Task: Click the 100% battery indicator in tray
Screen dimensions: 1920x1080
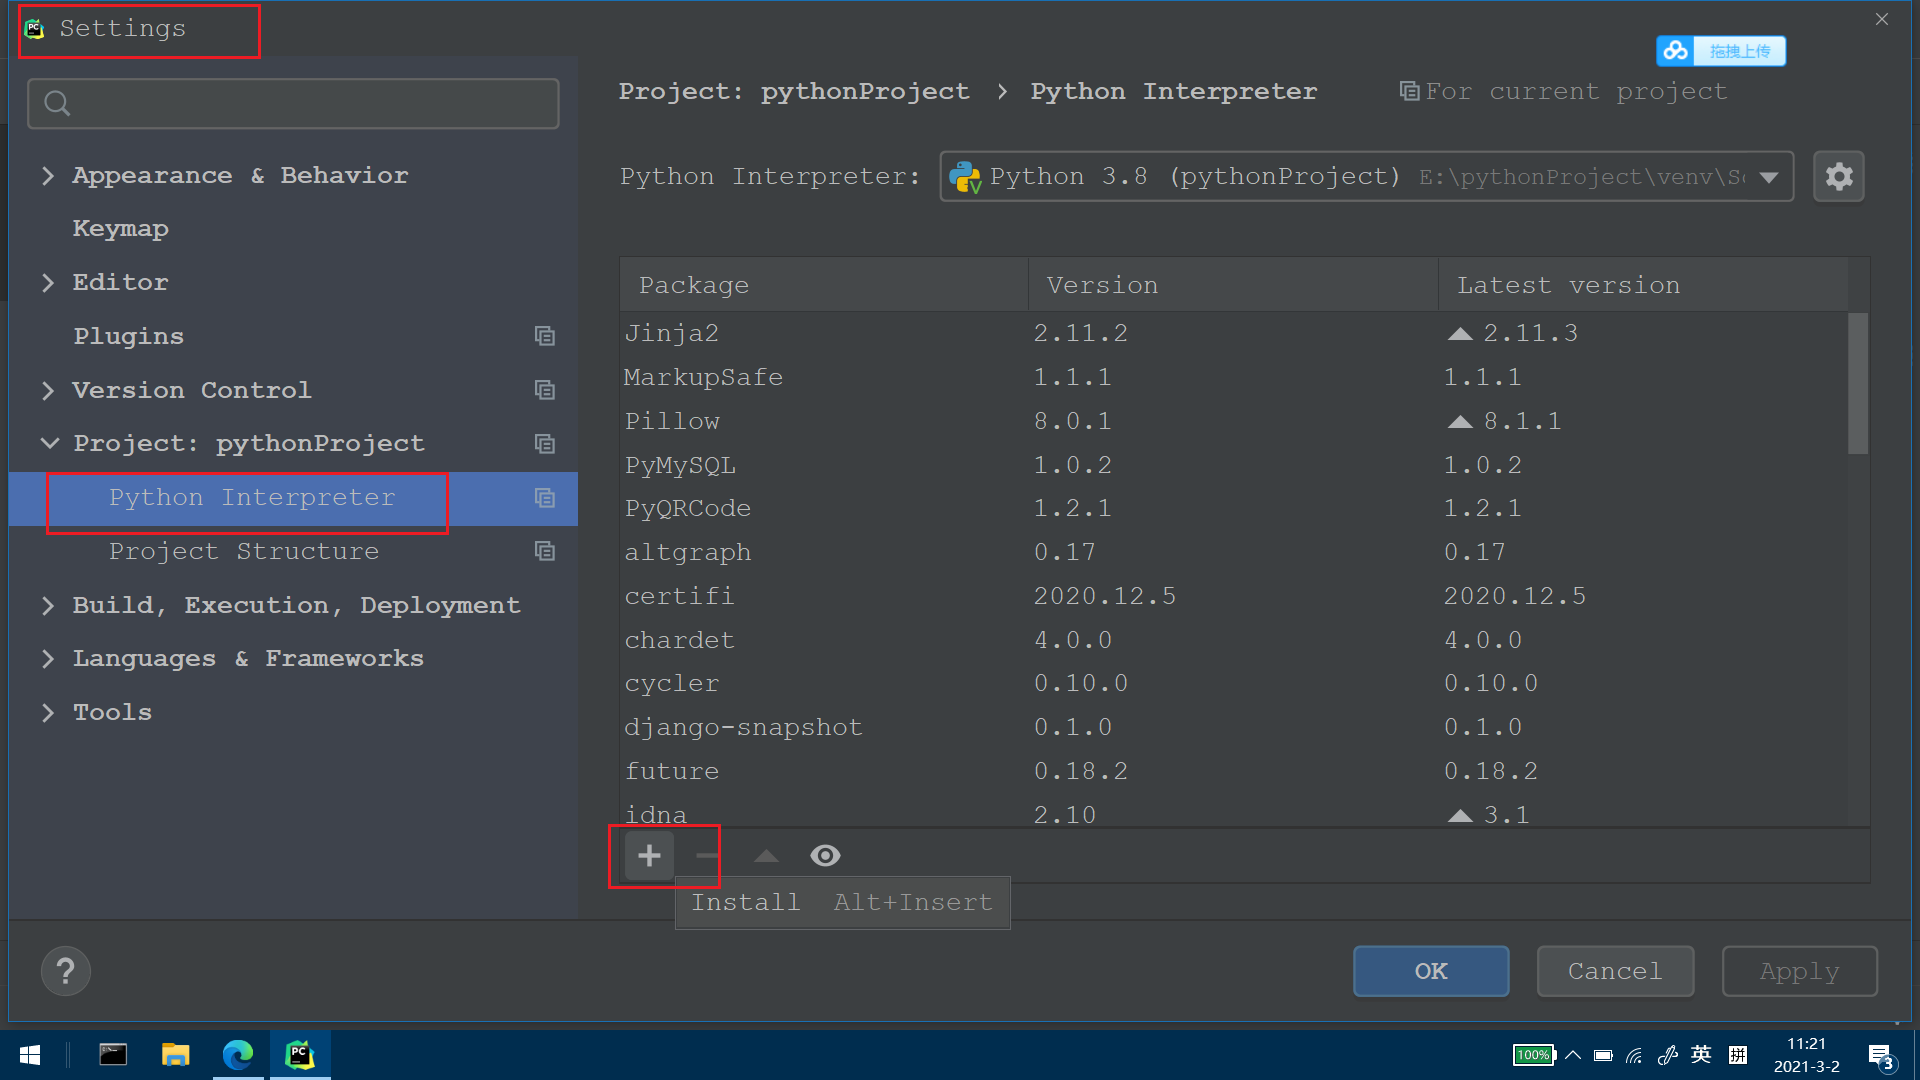Action: [x=1534, y=1055]
